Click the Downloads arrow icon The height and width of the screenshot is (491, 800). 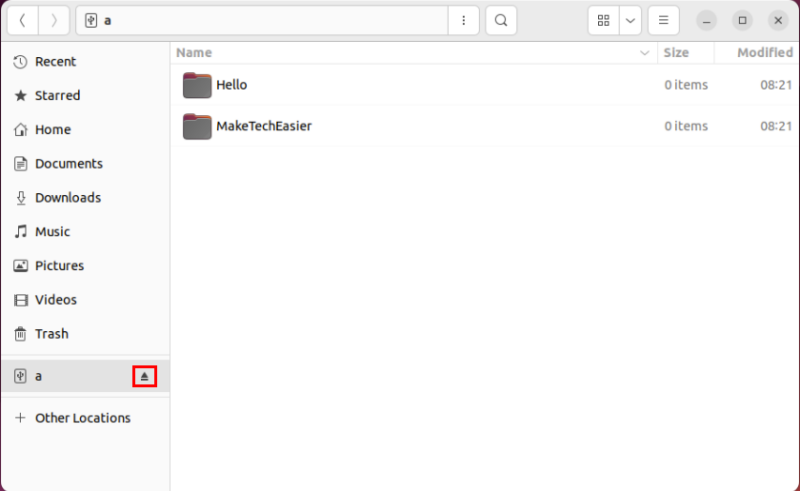click(x=20, y=198)
